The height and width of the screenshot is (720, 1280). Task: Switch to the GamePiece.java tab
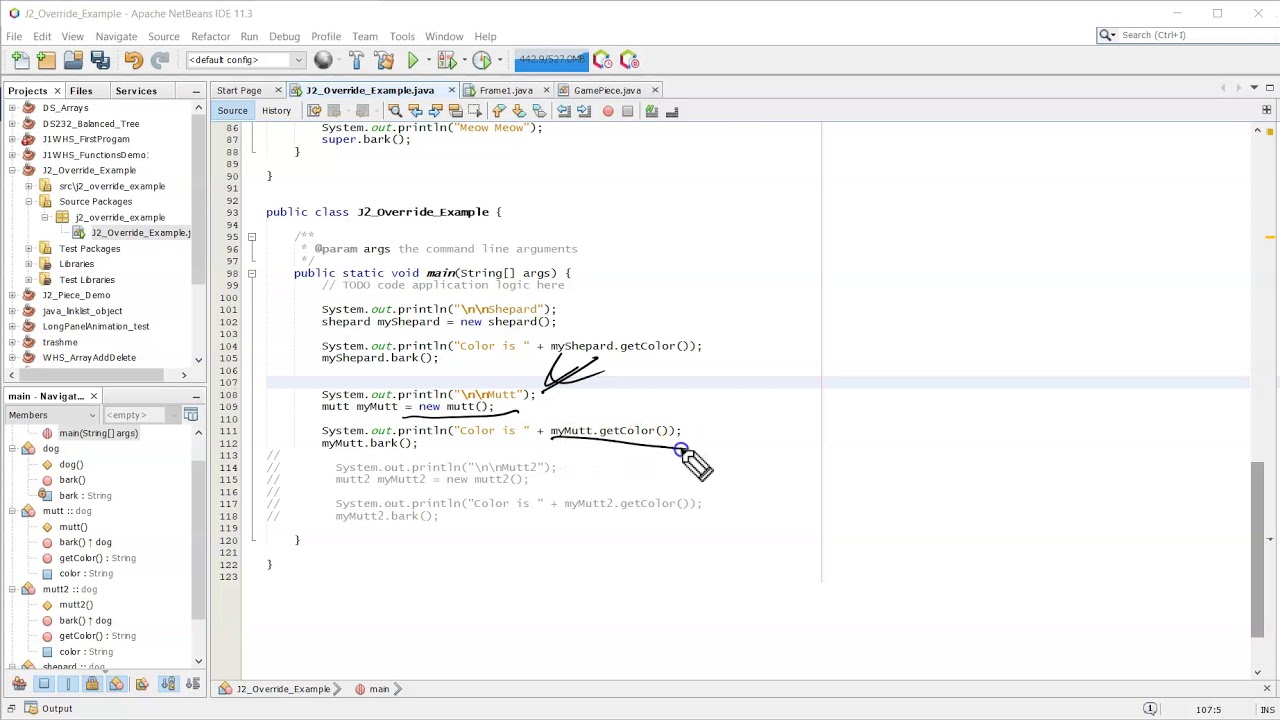(607, 90)
